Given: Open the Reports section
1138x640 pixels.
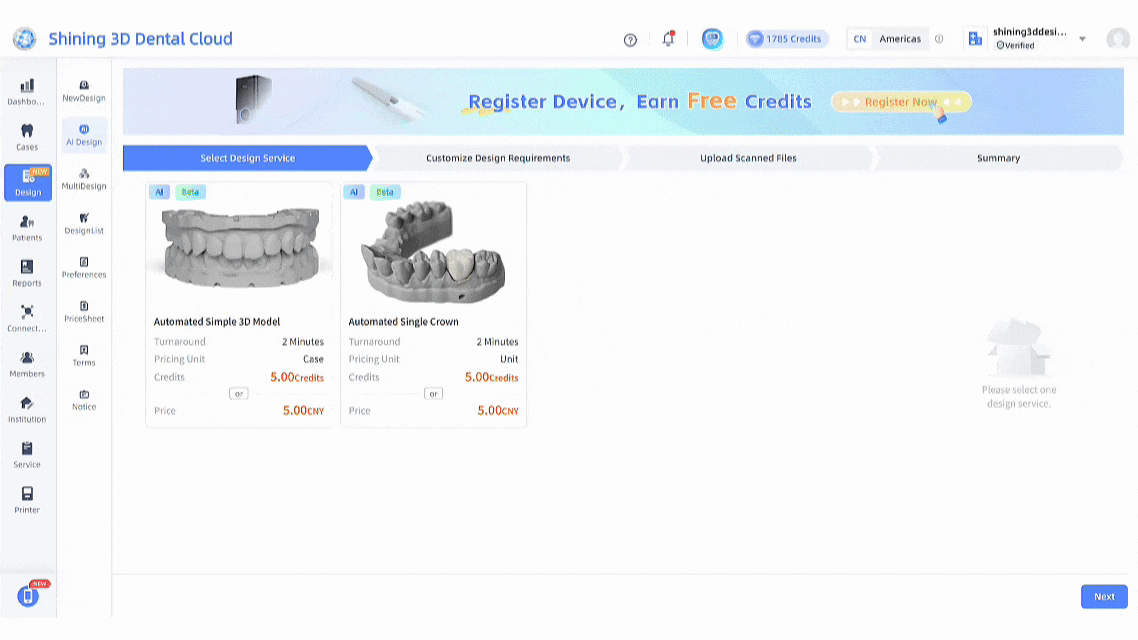Looking at the screenshot, I should click(27, 273).
